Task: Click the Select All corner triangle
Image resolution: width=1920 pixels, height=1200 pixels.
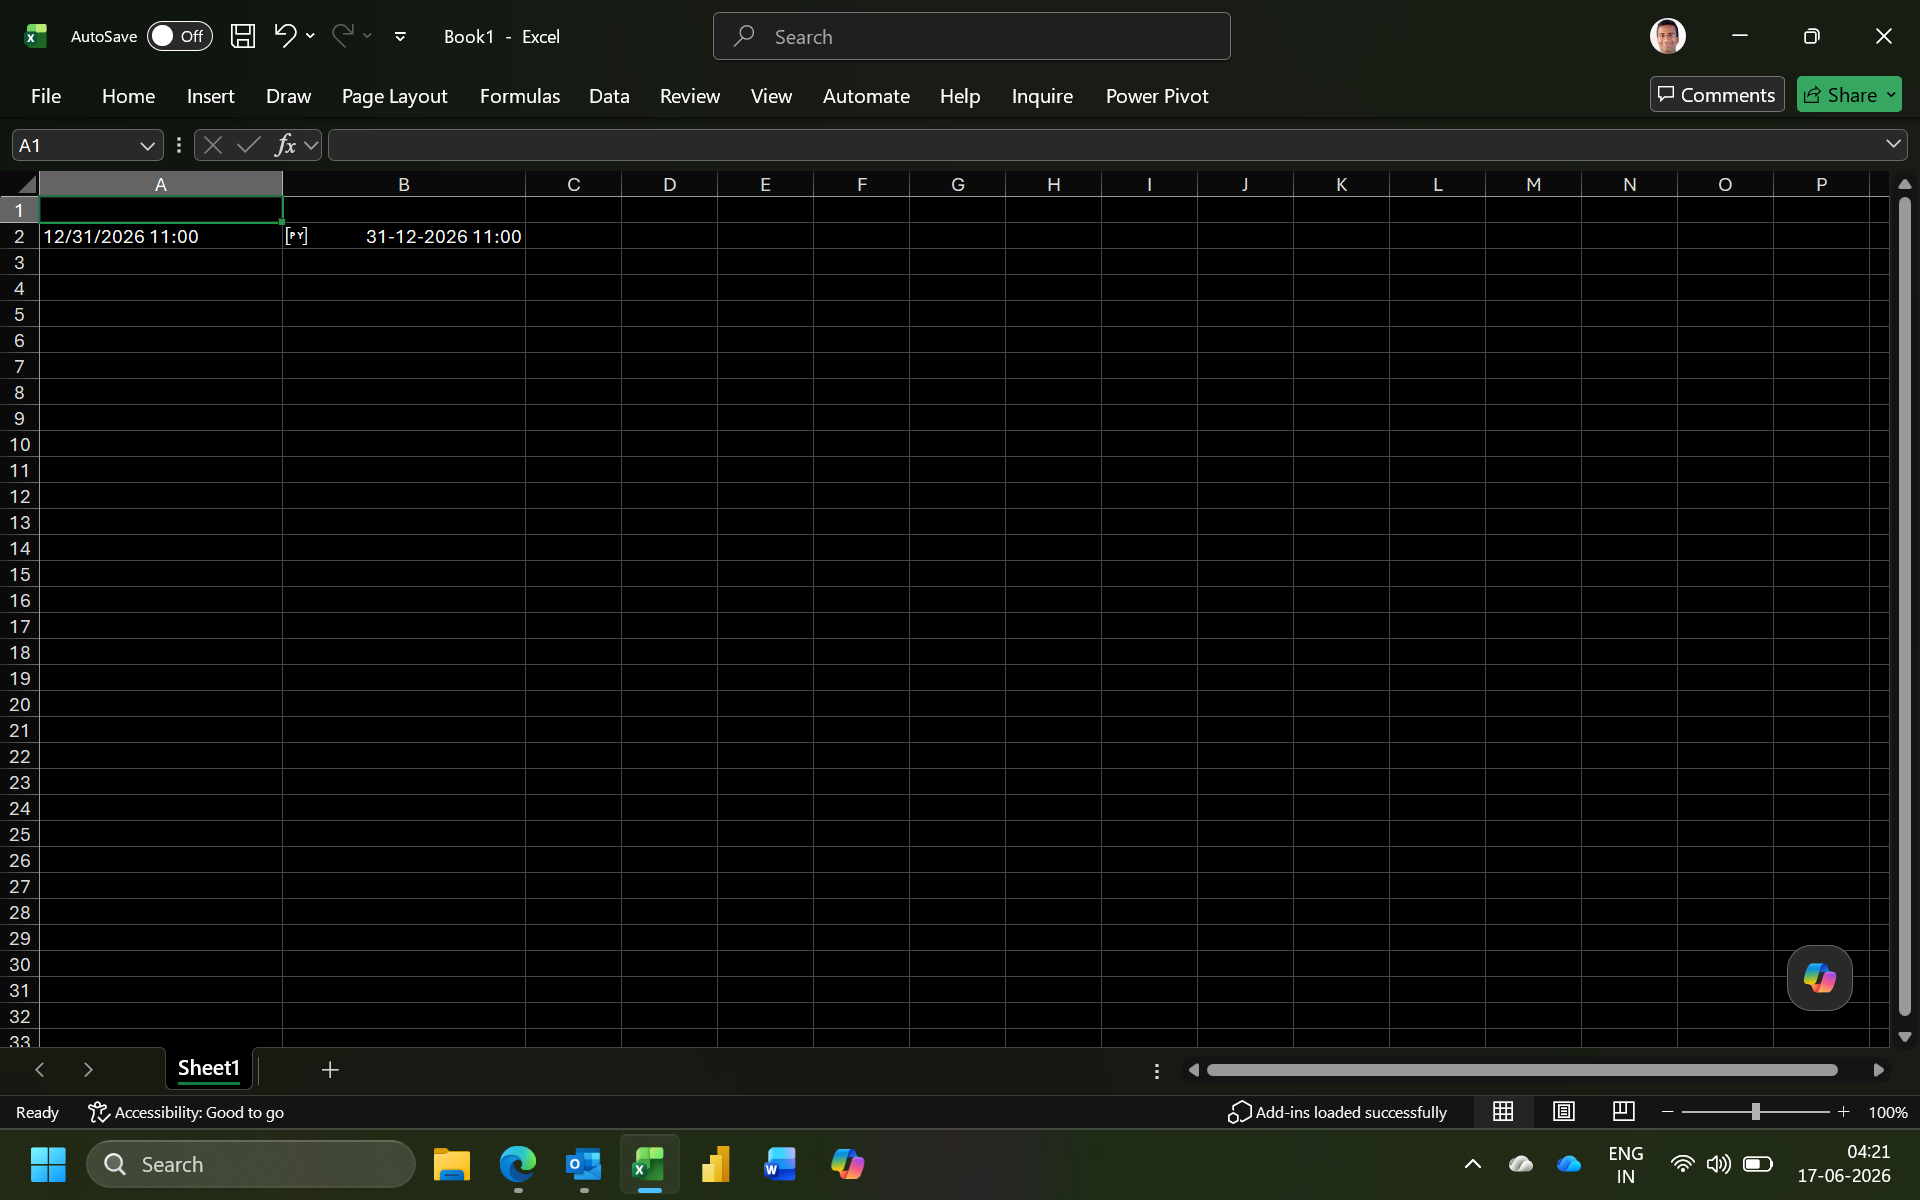Action: pos(27,184)
